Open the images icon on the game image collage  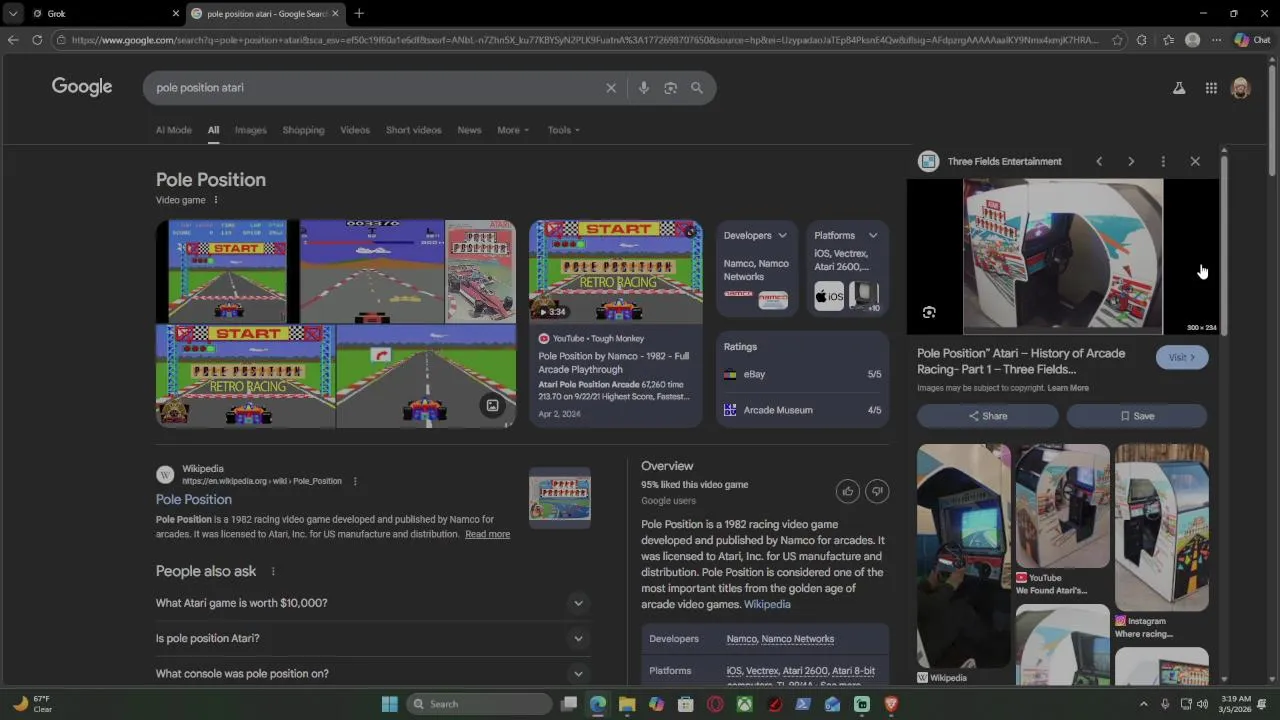pyautogui.click(x=492, y=405)
